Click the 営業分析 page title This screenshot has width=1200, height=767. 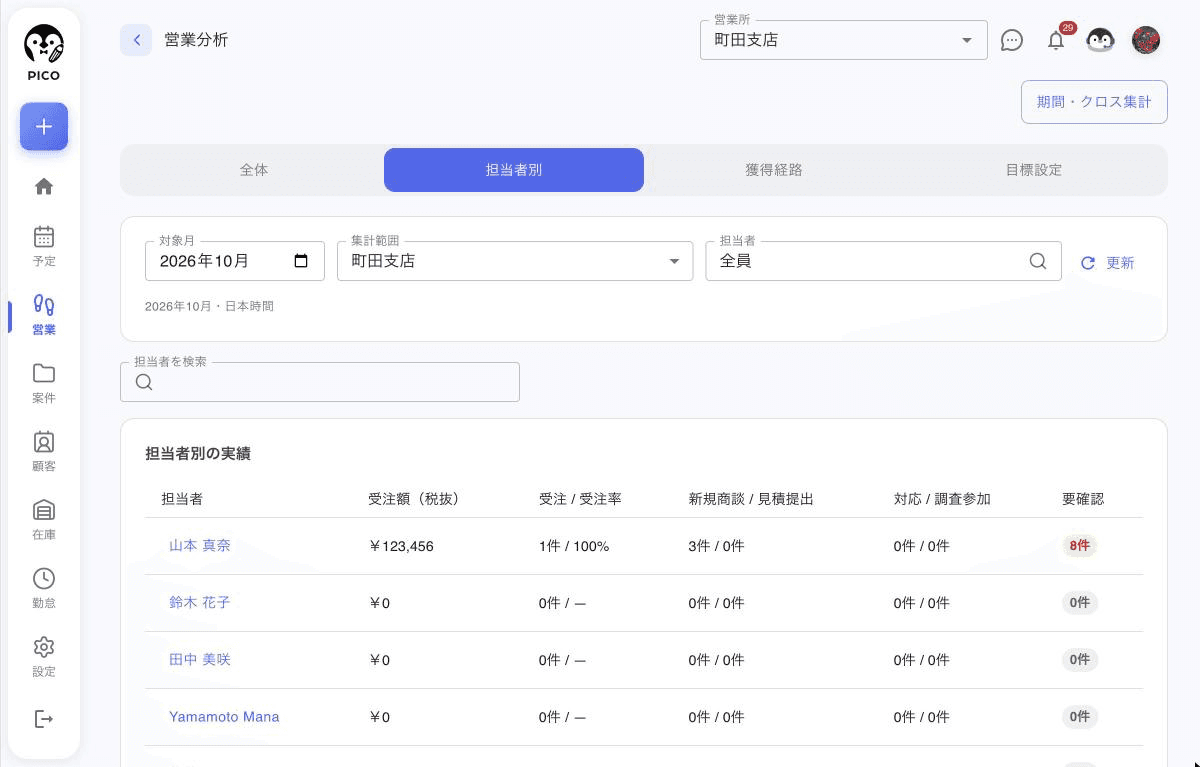click(196, 40)
